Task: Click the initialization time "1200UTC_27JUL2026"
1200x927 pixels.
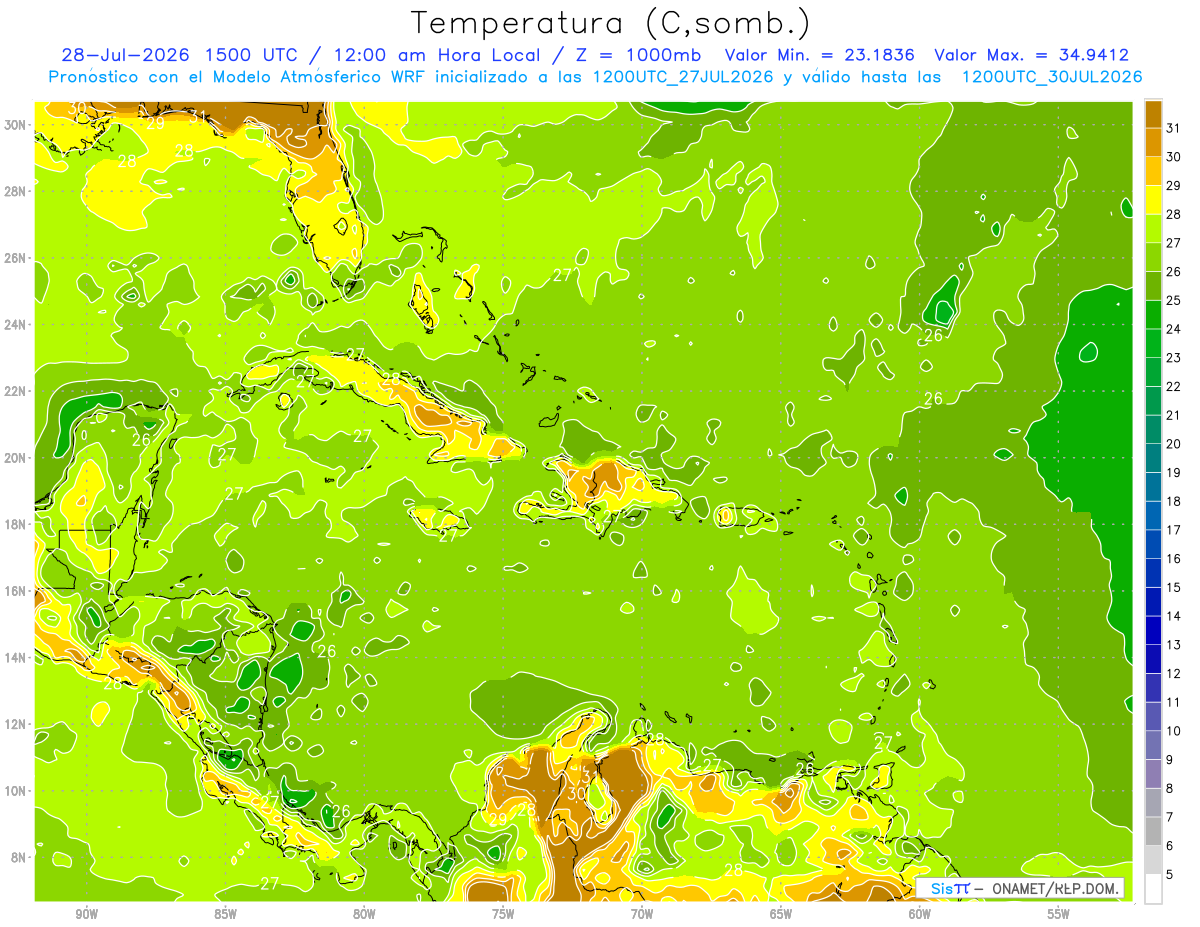Action: click(x=683, y=77)
